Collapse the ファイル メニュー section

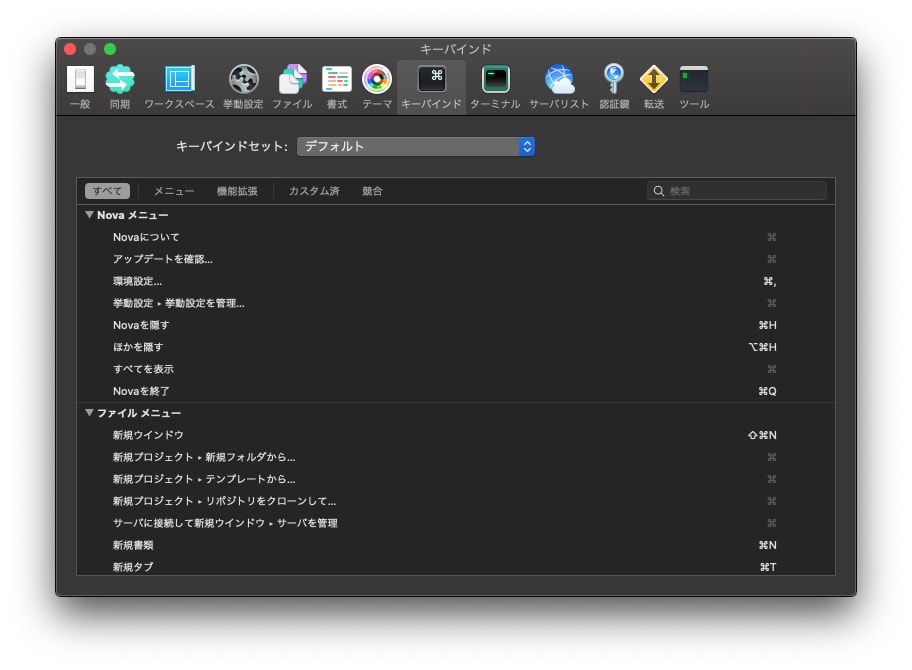pyautogui.click(x=90, y=412)
